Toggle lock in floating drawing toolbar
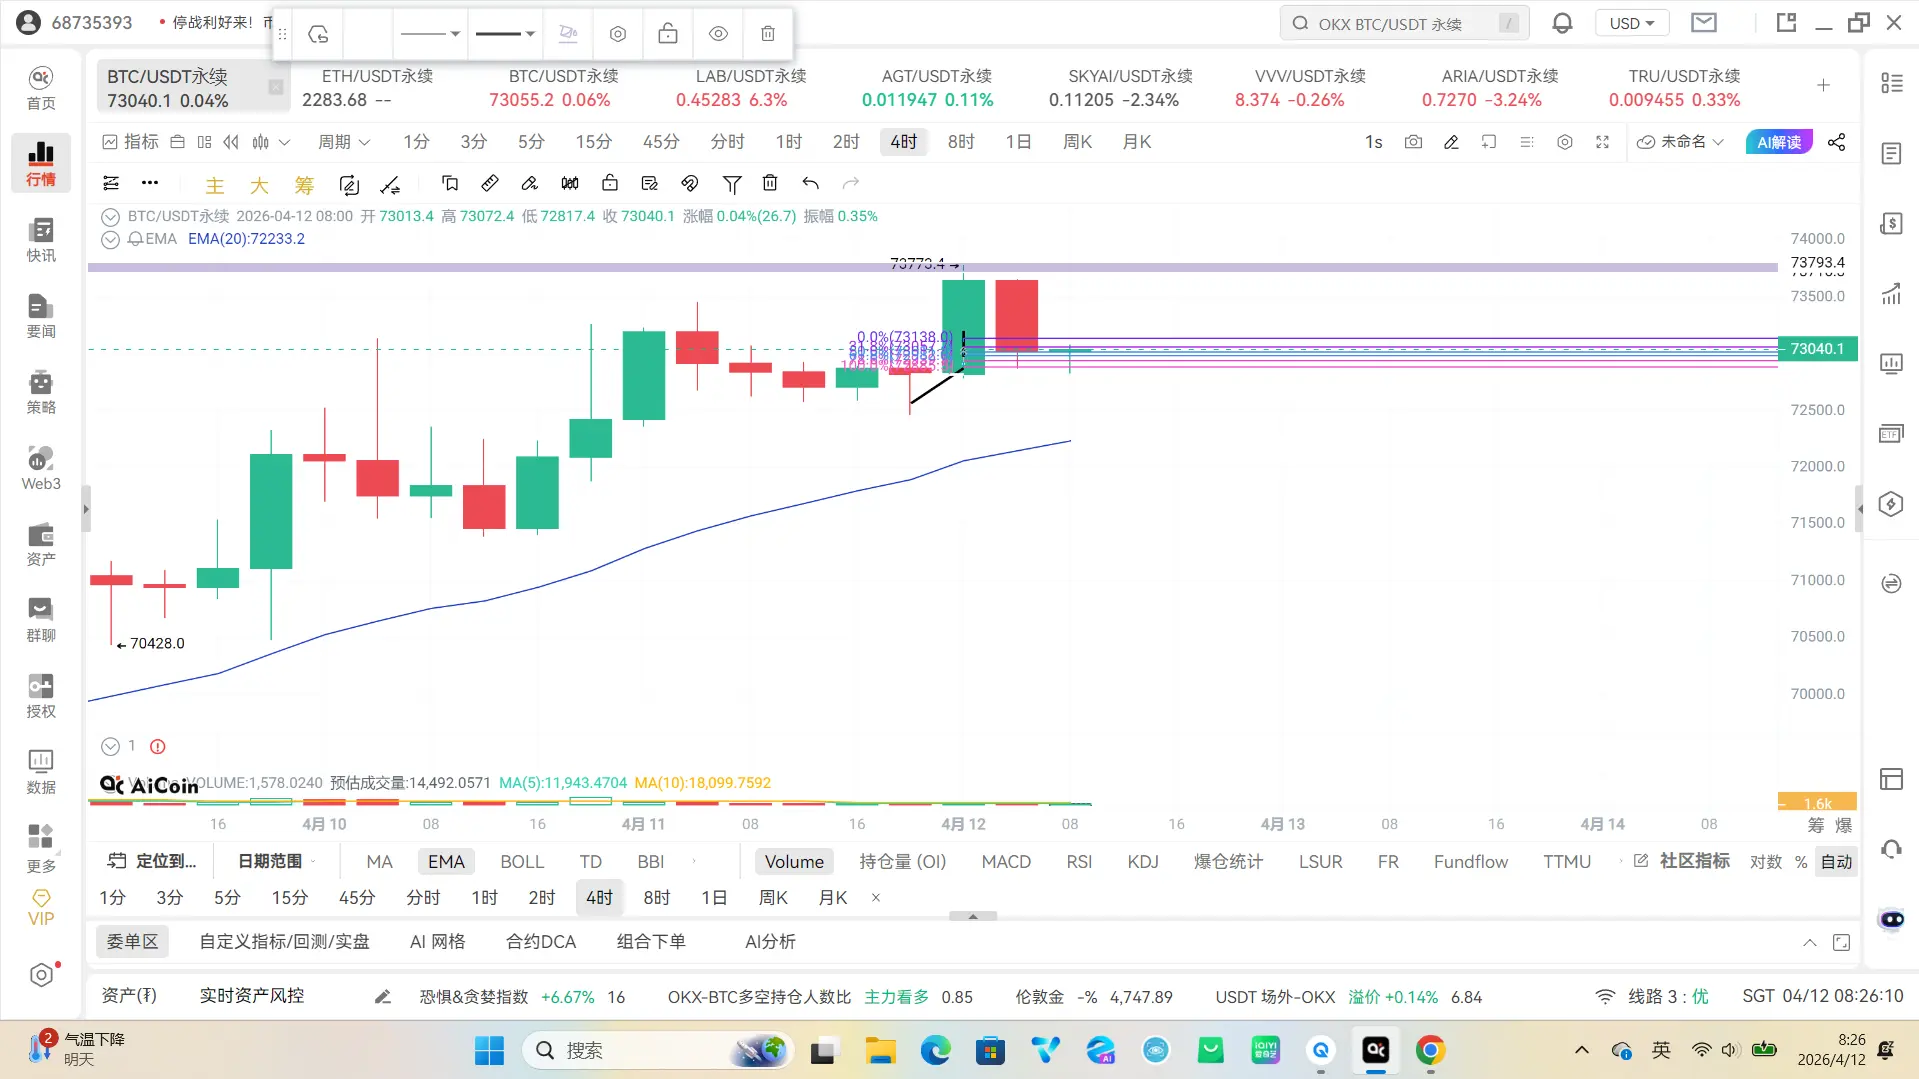The image size is (1919, 1079). [668, 34]
